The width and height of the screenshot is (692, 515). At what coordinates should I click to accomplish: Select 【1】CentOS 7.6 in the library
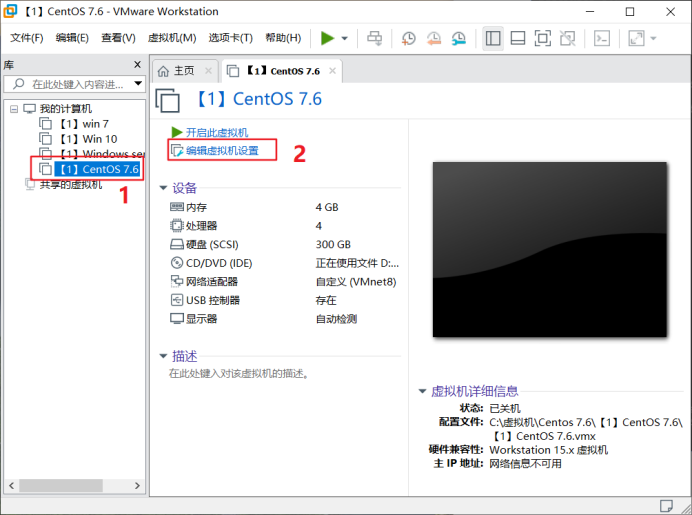(89, 169)
